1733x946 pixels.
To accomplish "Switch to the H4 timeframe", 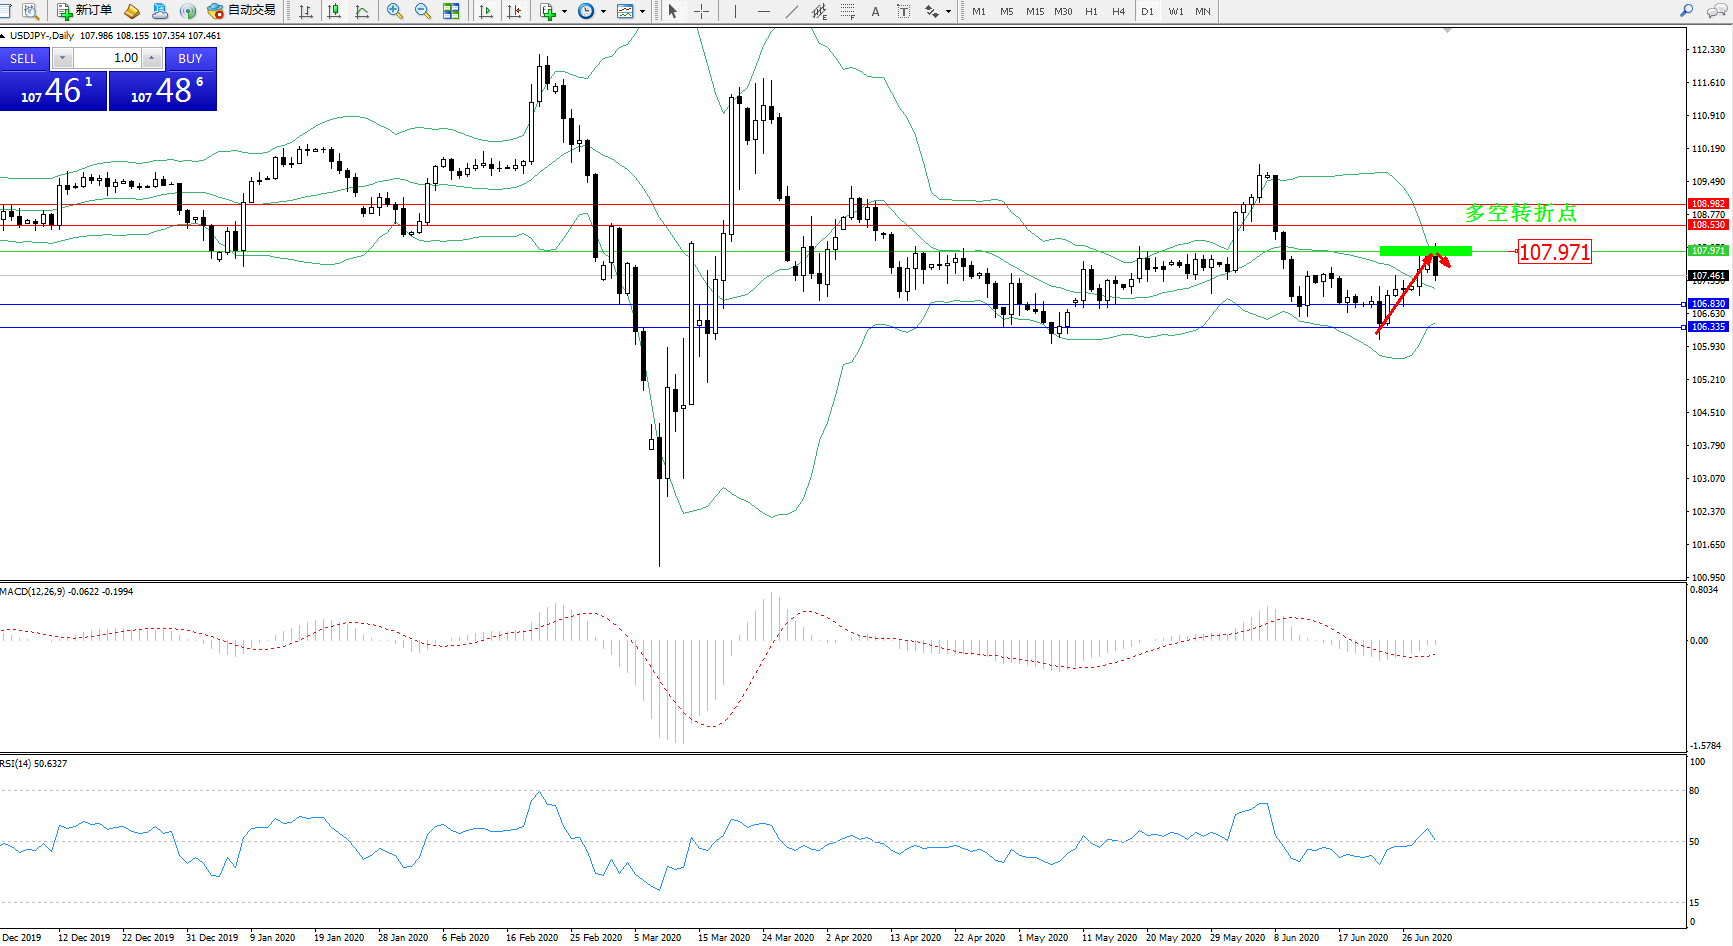I will pyautogui.click(x=1118, y=11).
